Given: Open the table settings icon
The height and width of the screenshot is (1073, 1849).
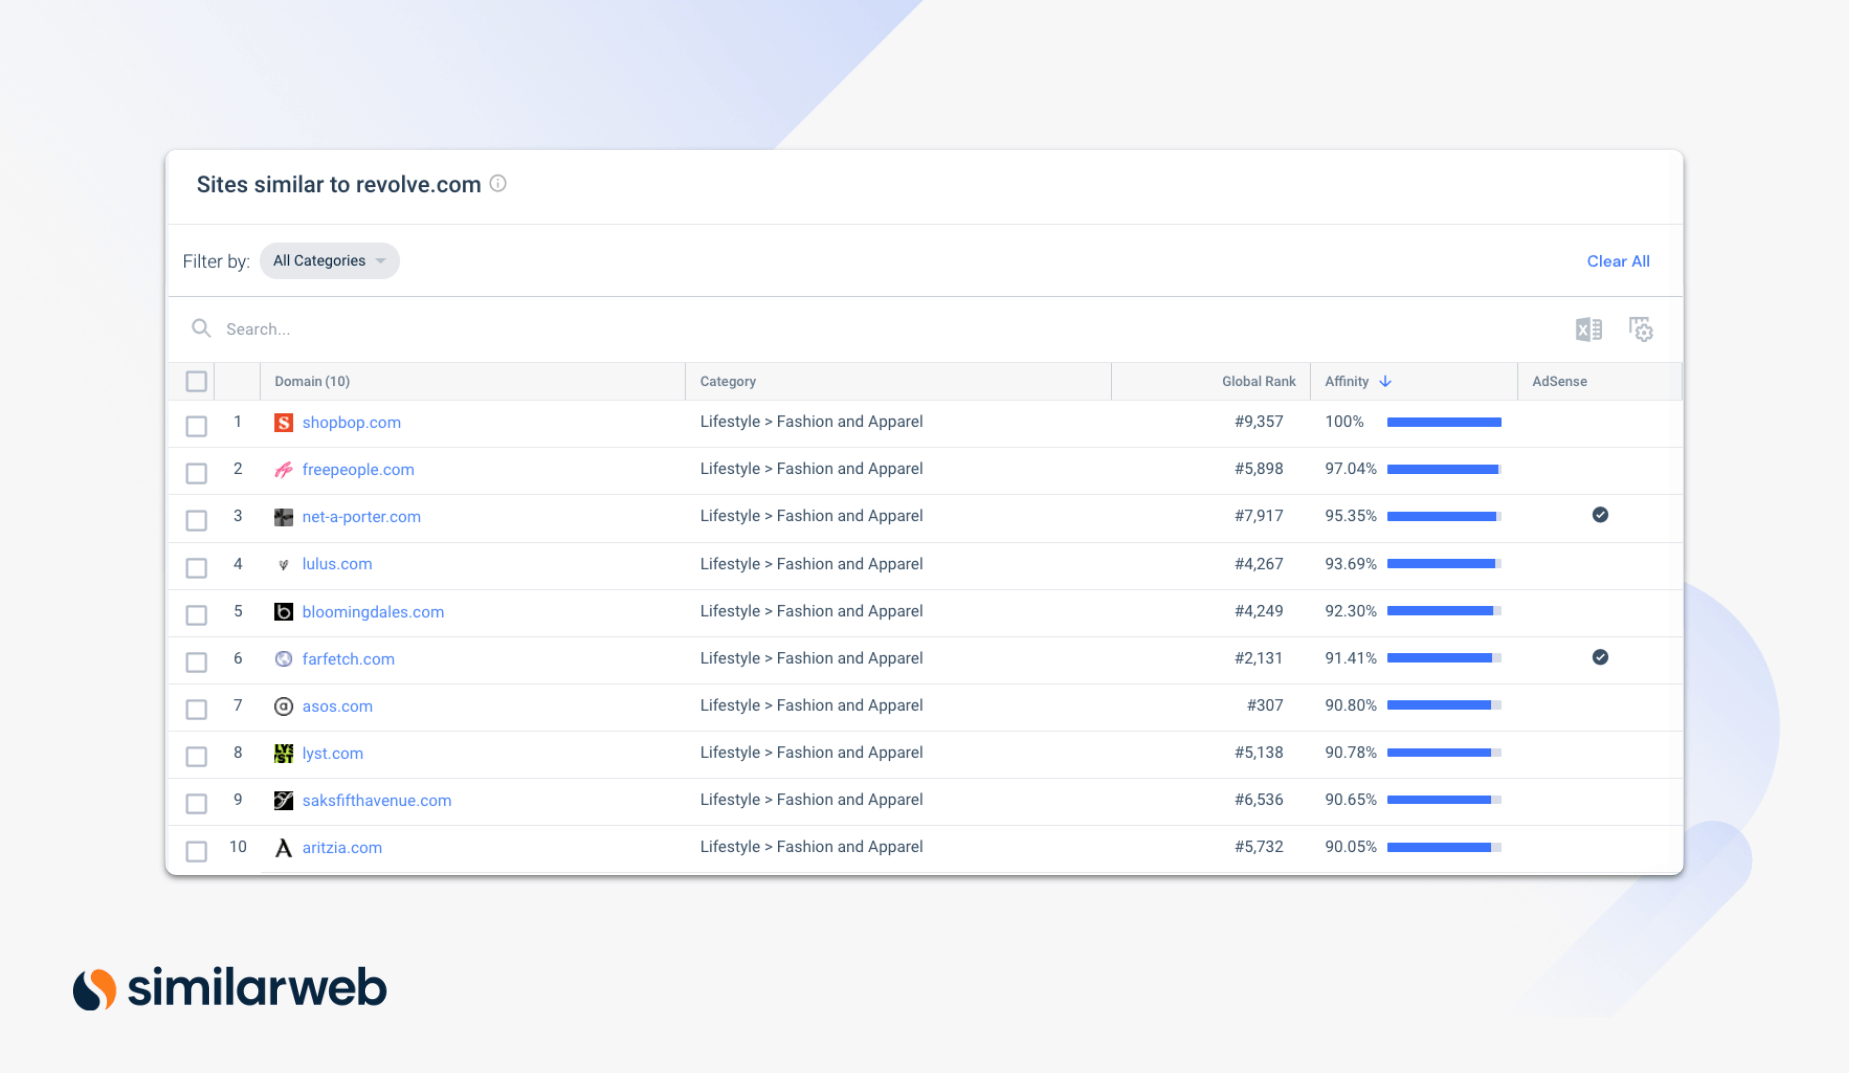Looking at the screenshot, I should point(1641,328).
